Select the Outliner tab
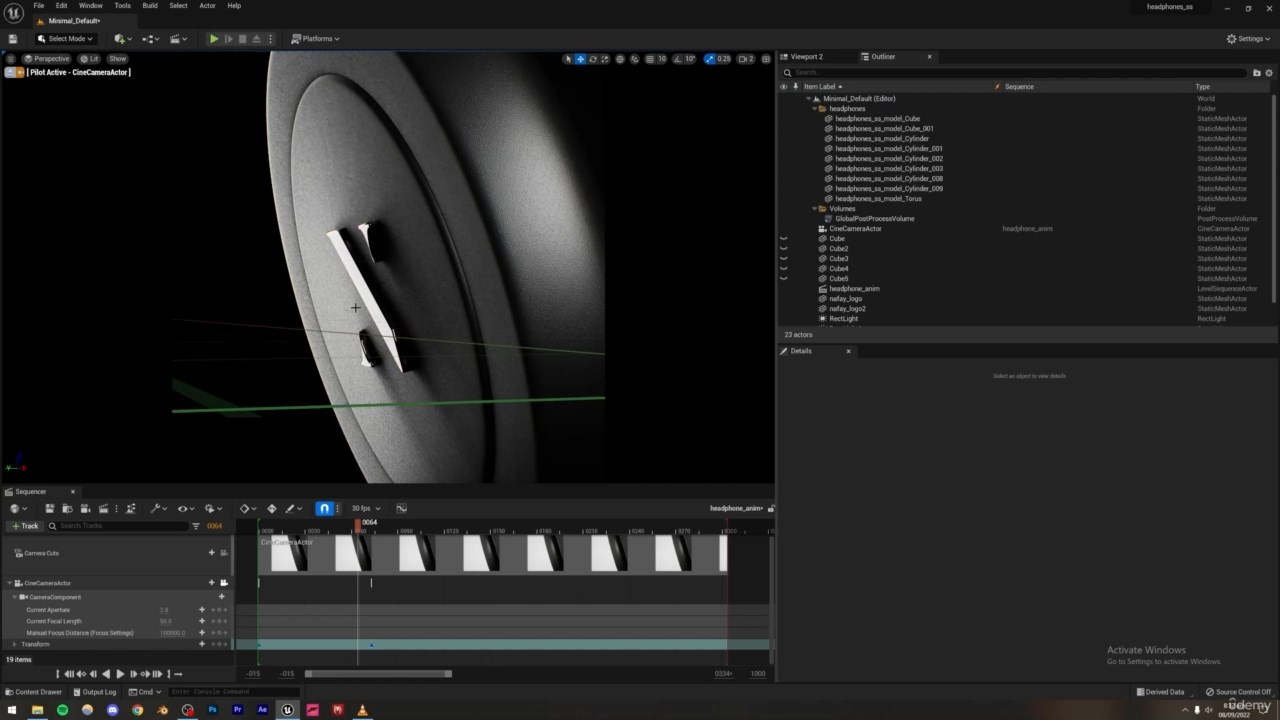Viewport: 1280px width, 720px height. pos(883,57)
